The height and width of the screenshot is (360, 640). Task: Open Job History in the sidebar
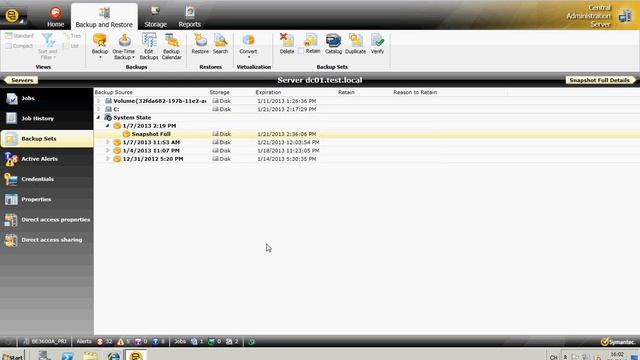(x=47, y=118)
